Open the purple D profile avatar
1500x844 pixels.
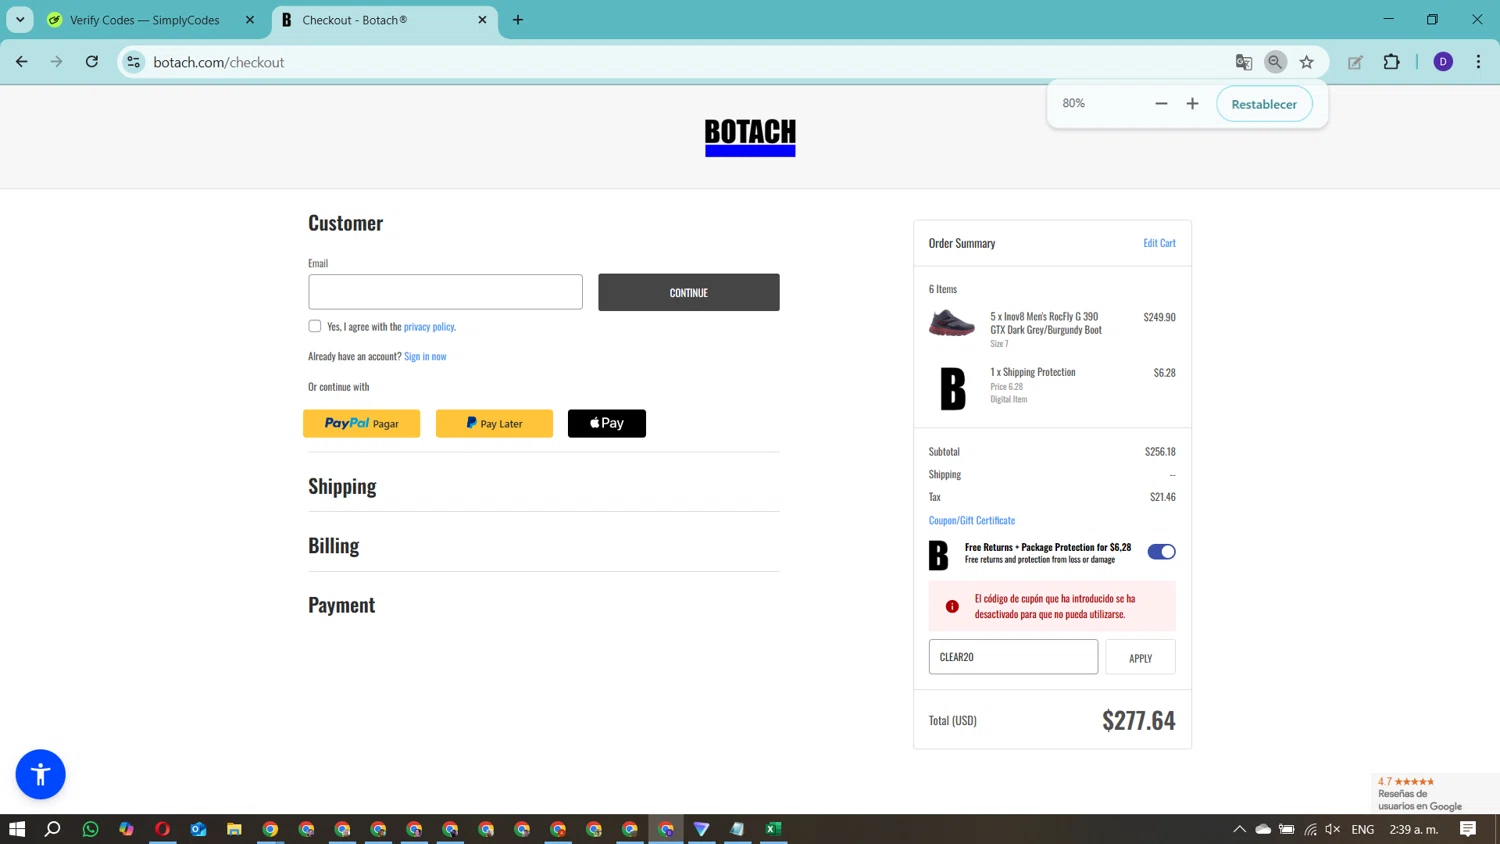point(1443,62)
